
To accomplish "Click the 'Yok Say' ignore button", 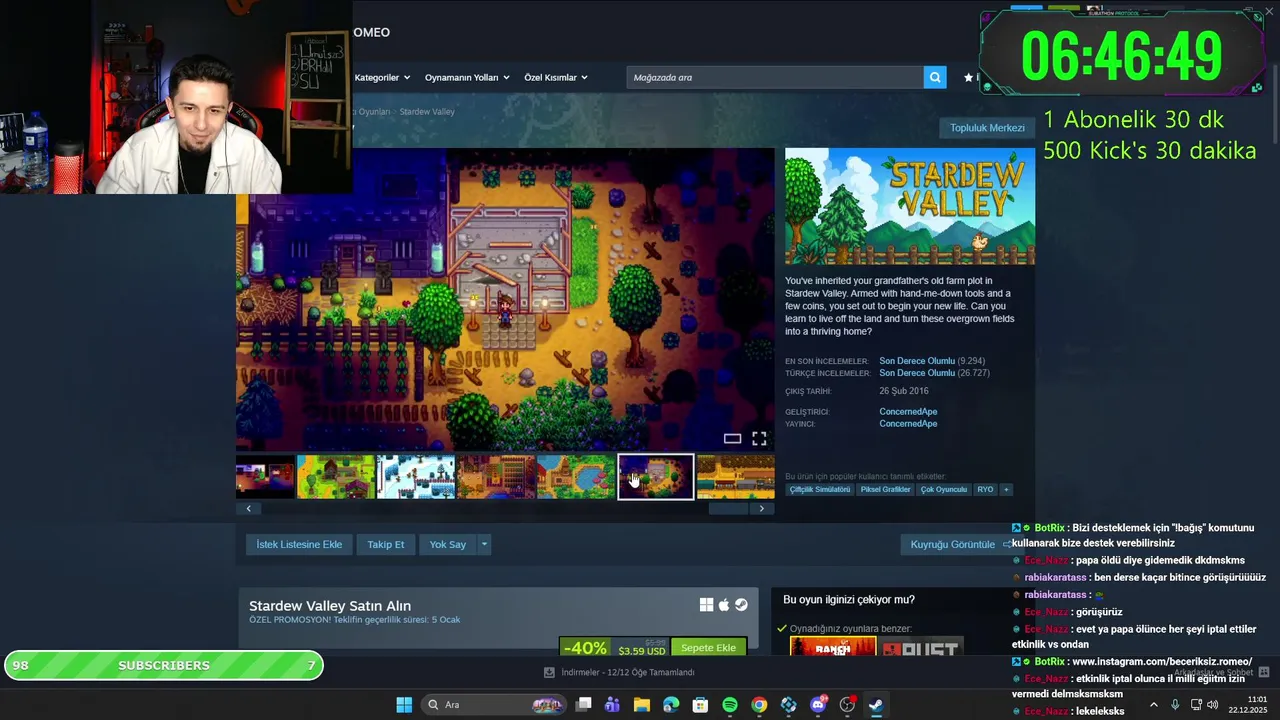I will click(448, 544).
